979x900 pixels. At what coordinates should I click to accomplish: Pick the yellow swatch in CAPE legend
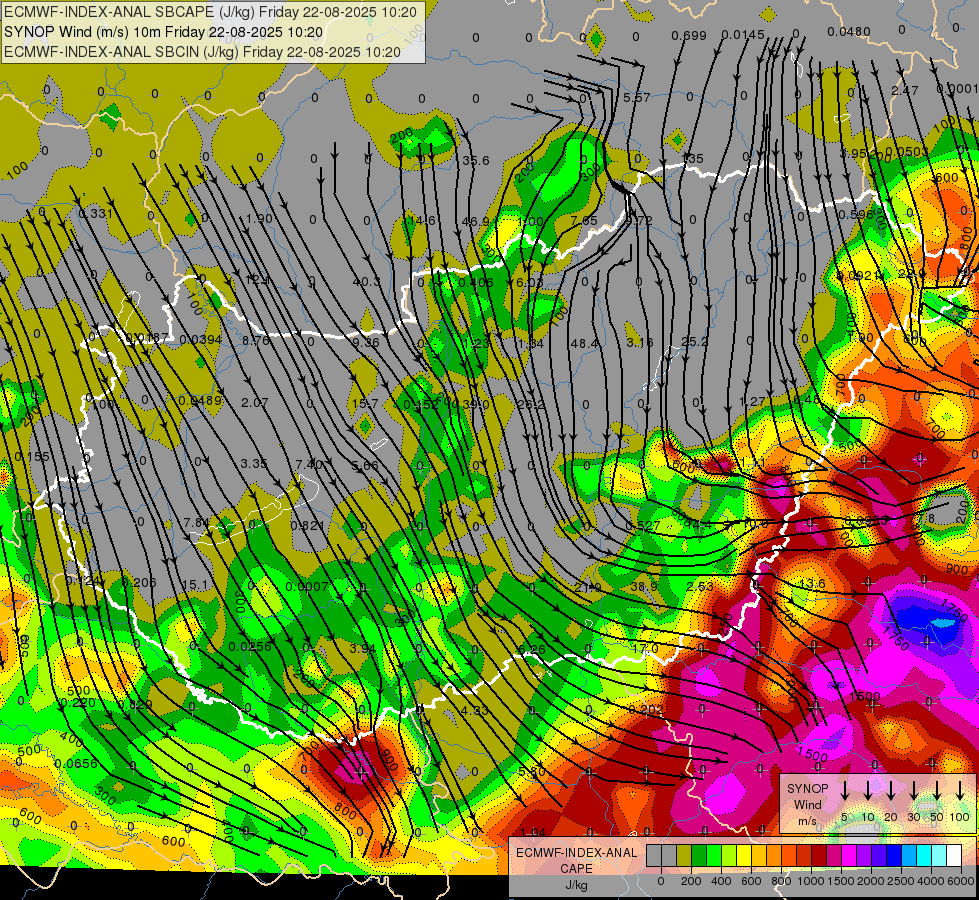click(744, 855)
